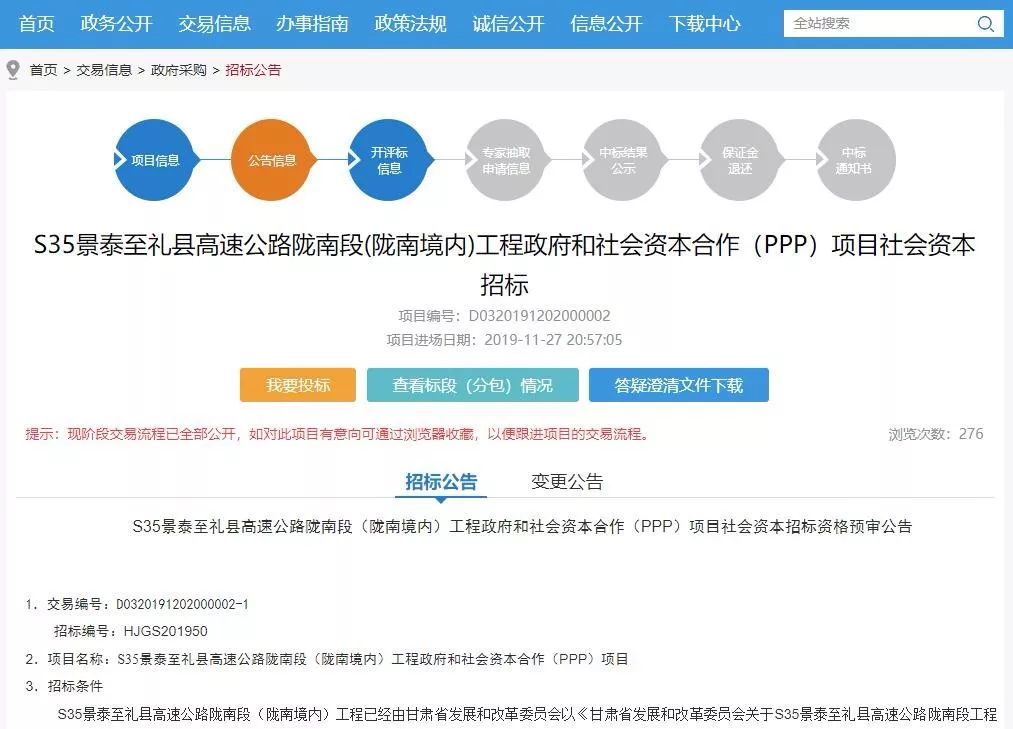View the 中标结果公示 step icon
The height and width of the screenshot is (729, 1013).
tap(622, 158)
